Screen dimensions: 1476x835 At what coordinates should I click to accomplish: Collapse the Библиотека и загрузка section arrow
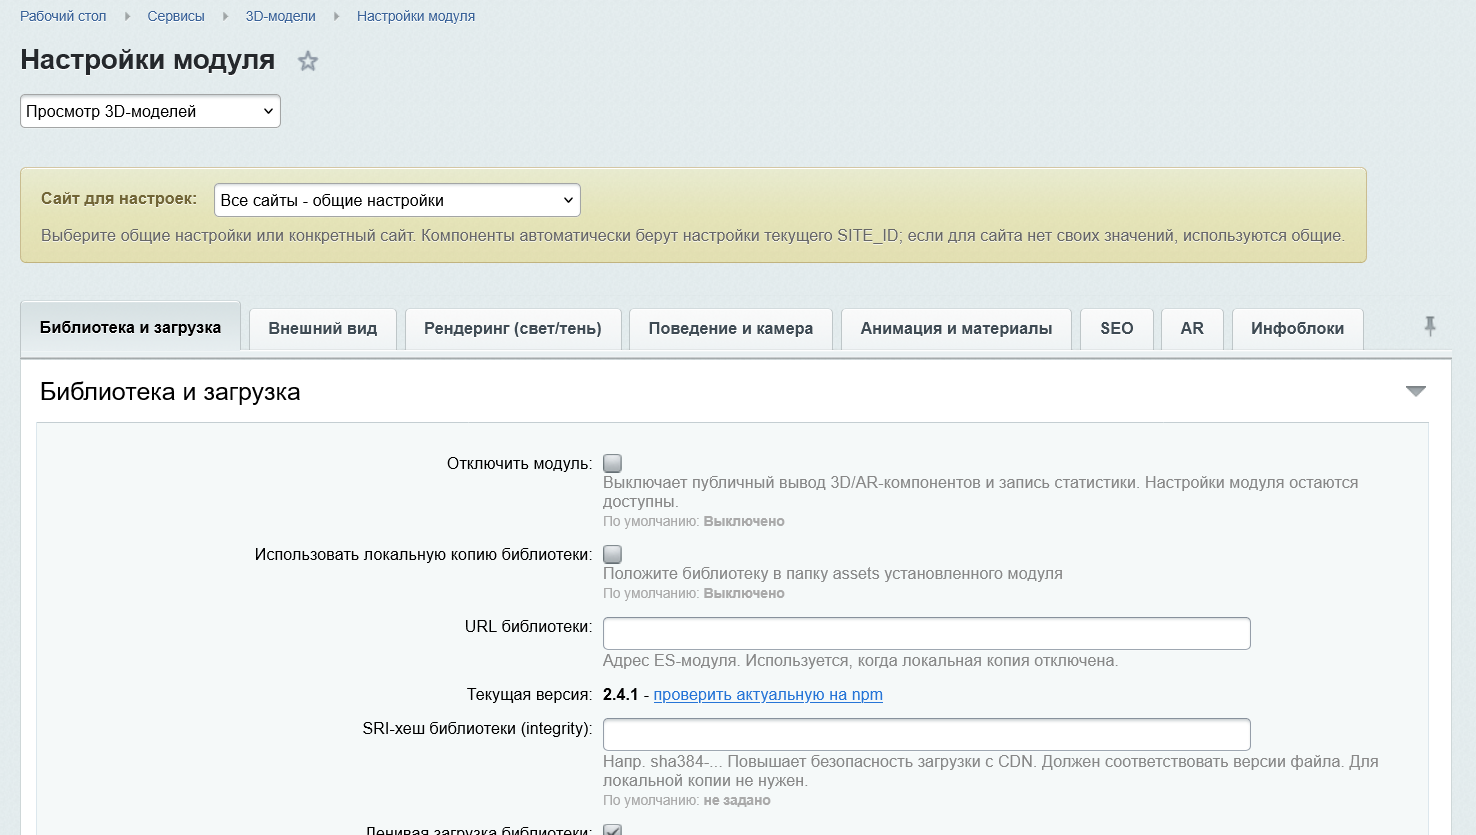click(1416, 391)
